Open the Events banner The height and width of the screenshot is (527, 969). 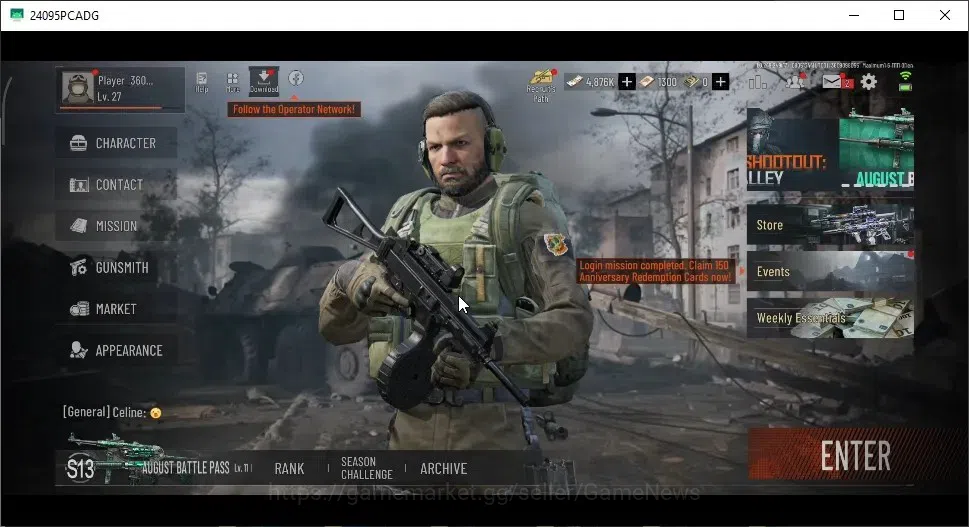pos(830,271)
